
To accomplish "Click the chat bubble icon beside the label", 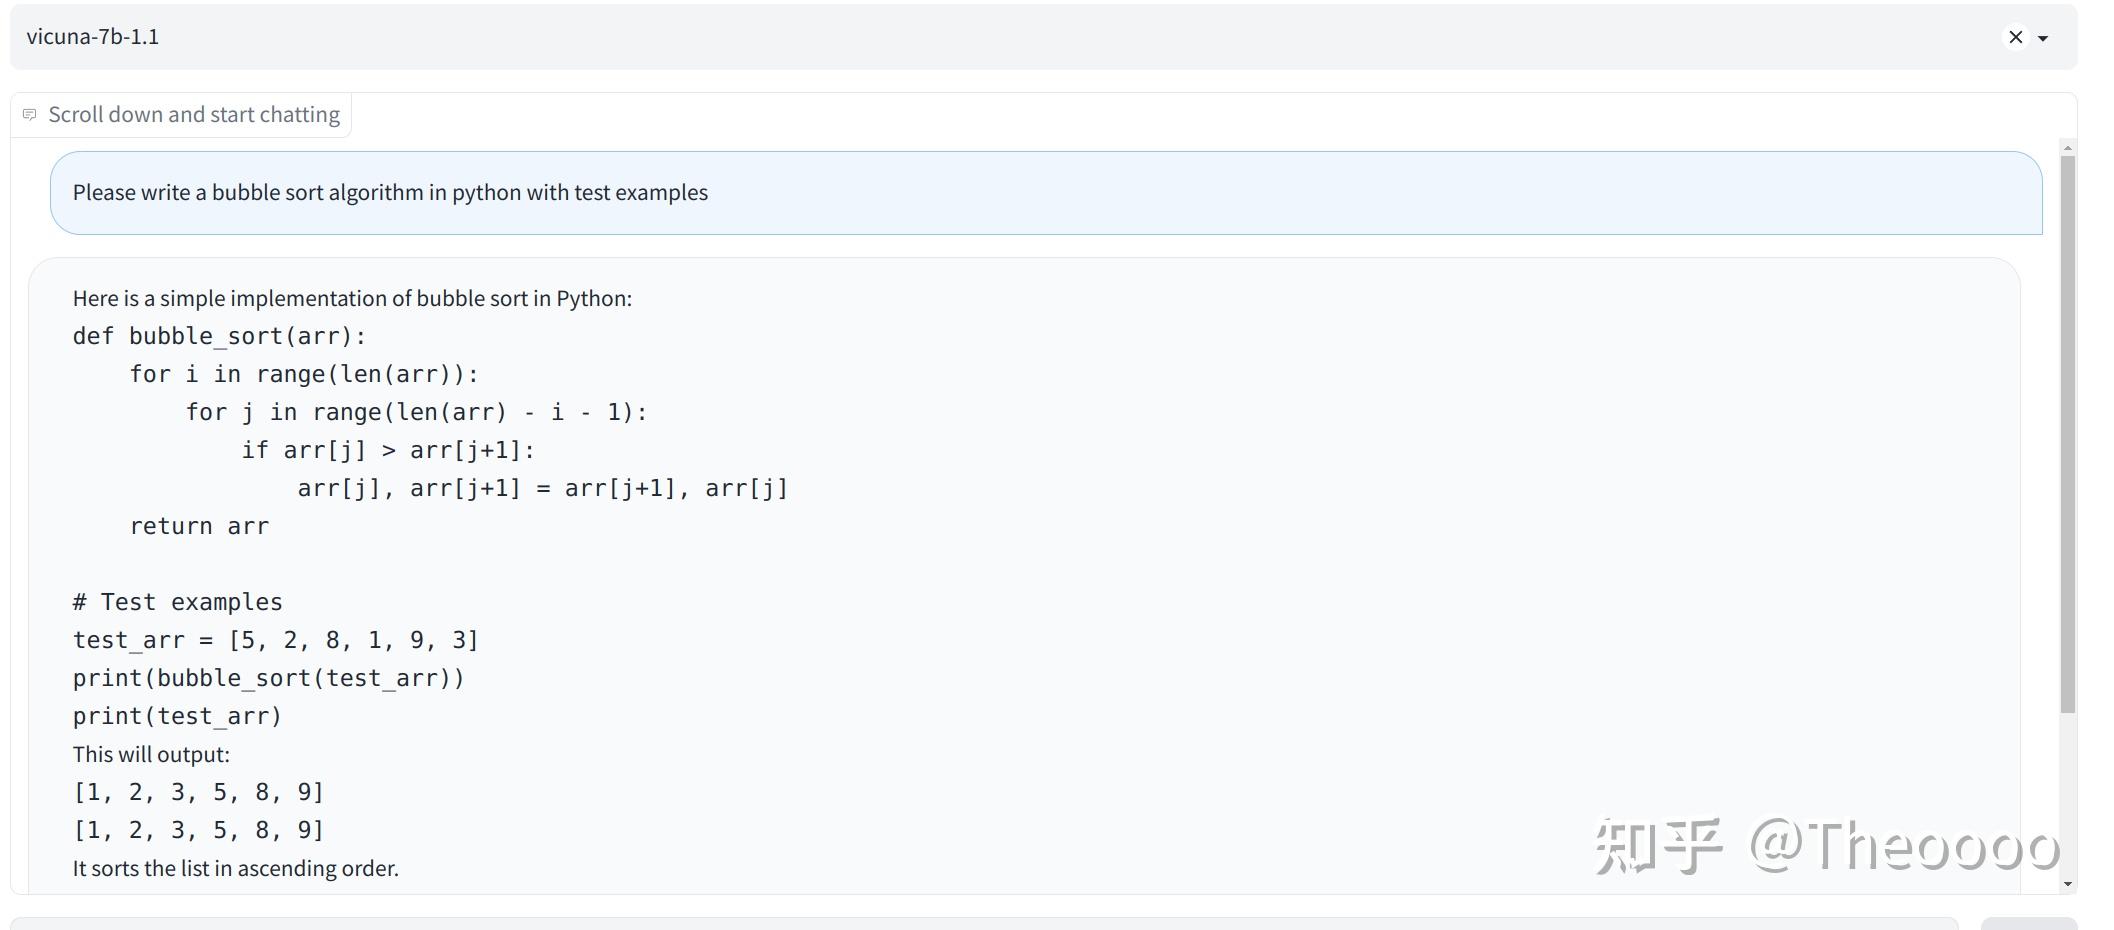I will point(30,115).
